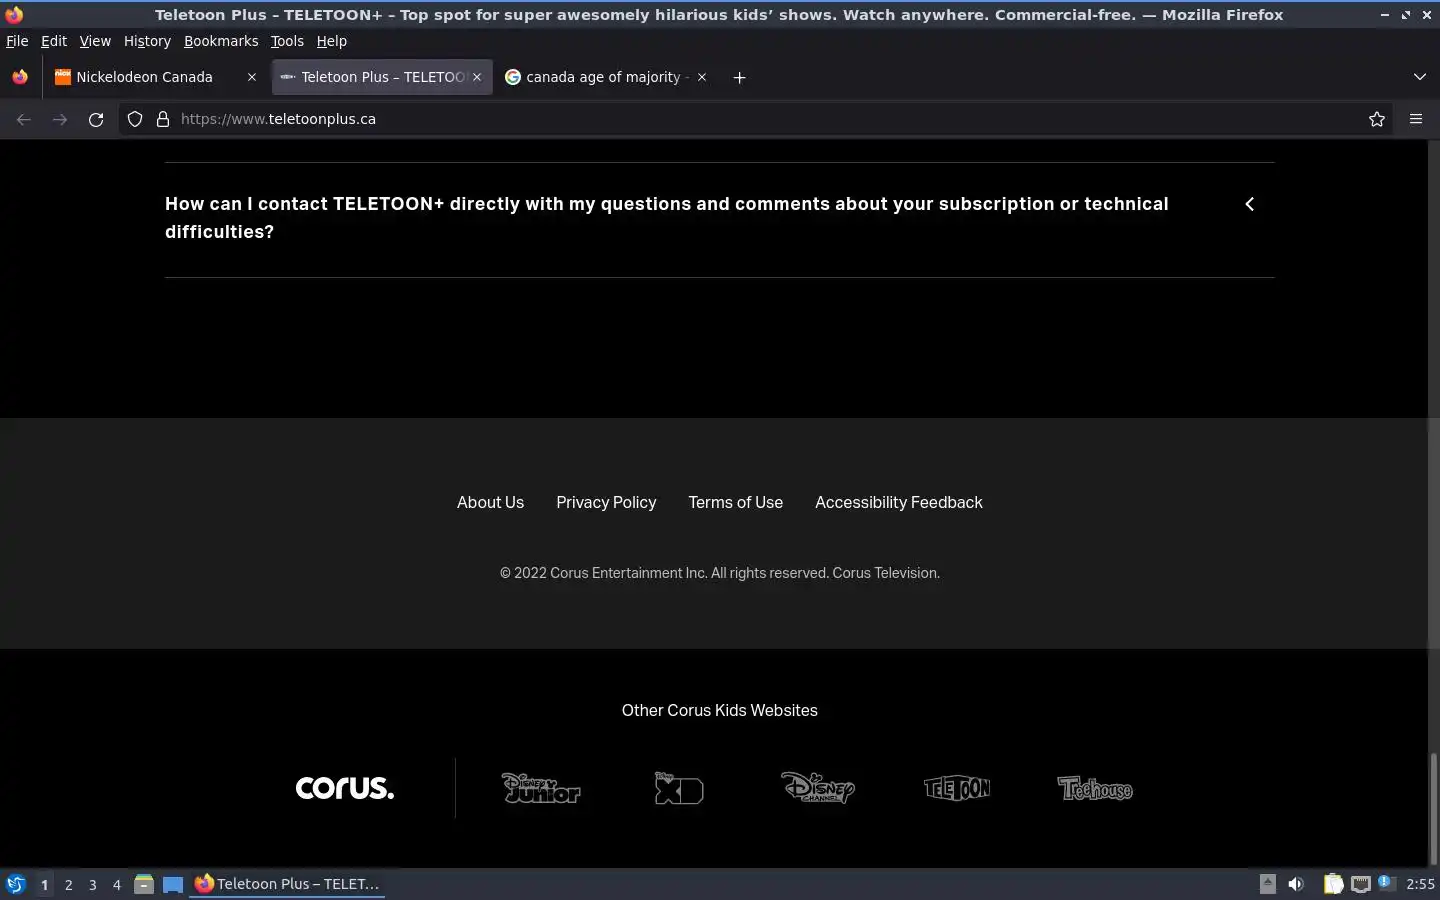The width and height of the screenshot is (1440, 900).
Task: Open the View menu
Action: [95, 41]
